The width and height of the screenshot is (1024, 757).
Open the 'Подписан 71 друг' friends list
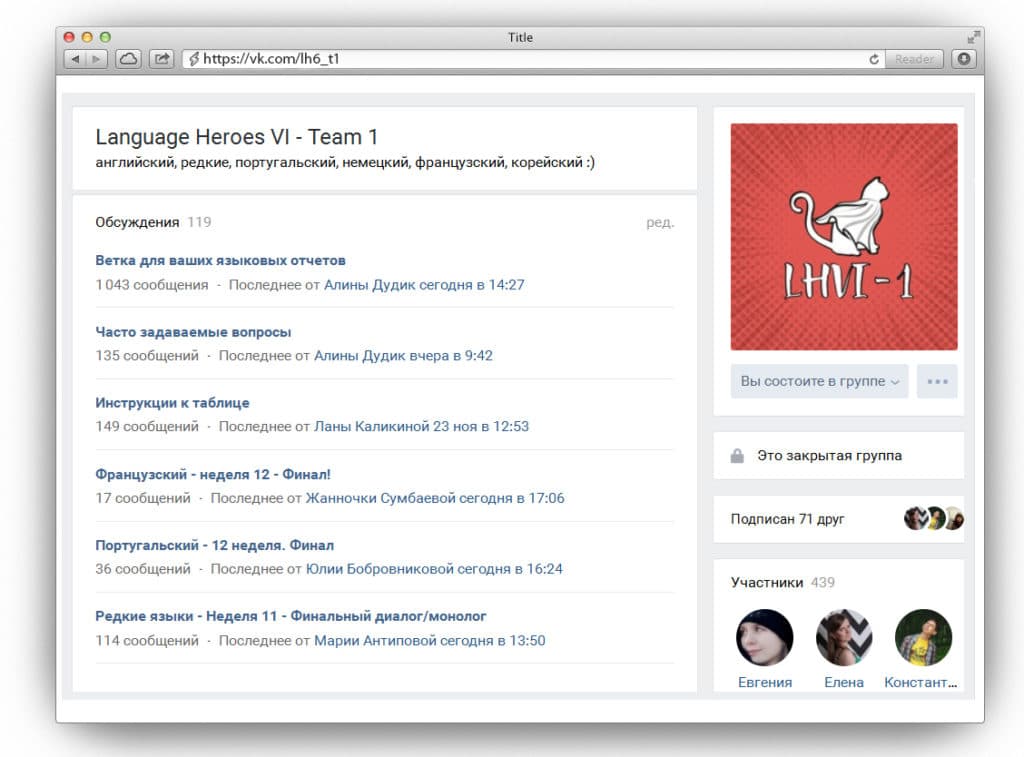787,519
